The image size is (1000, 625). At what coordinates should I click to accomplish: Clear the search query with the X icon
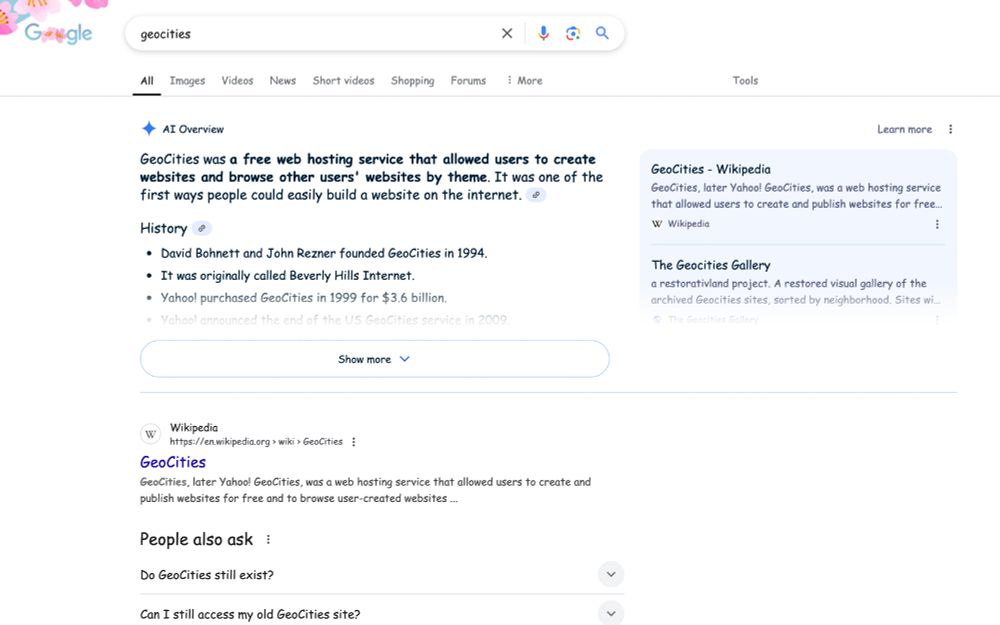[507, 33]
